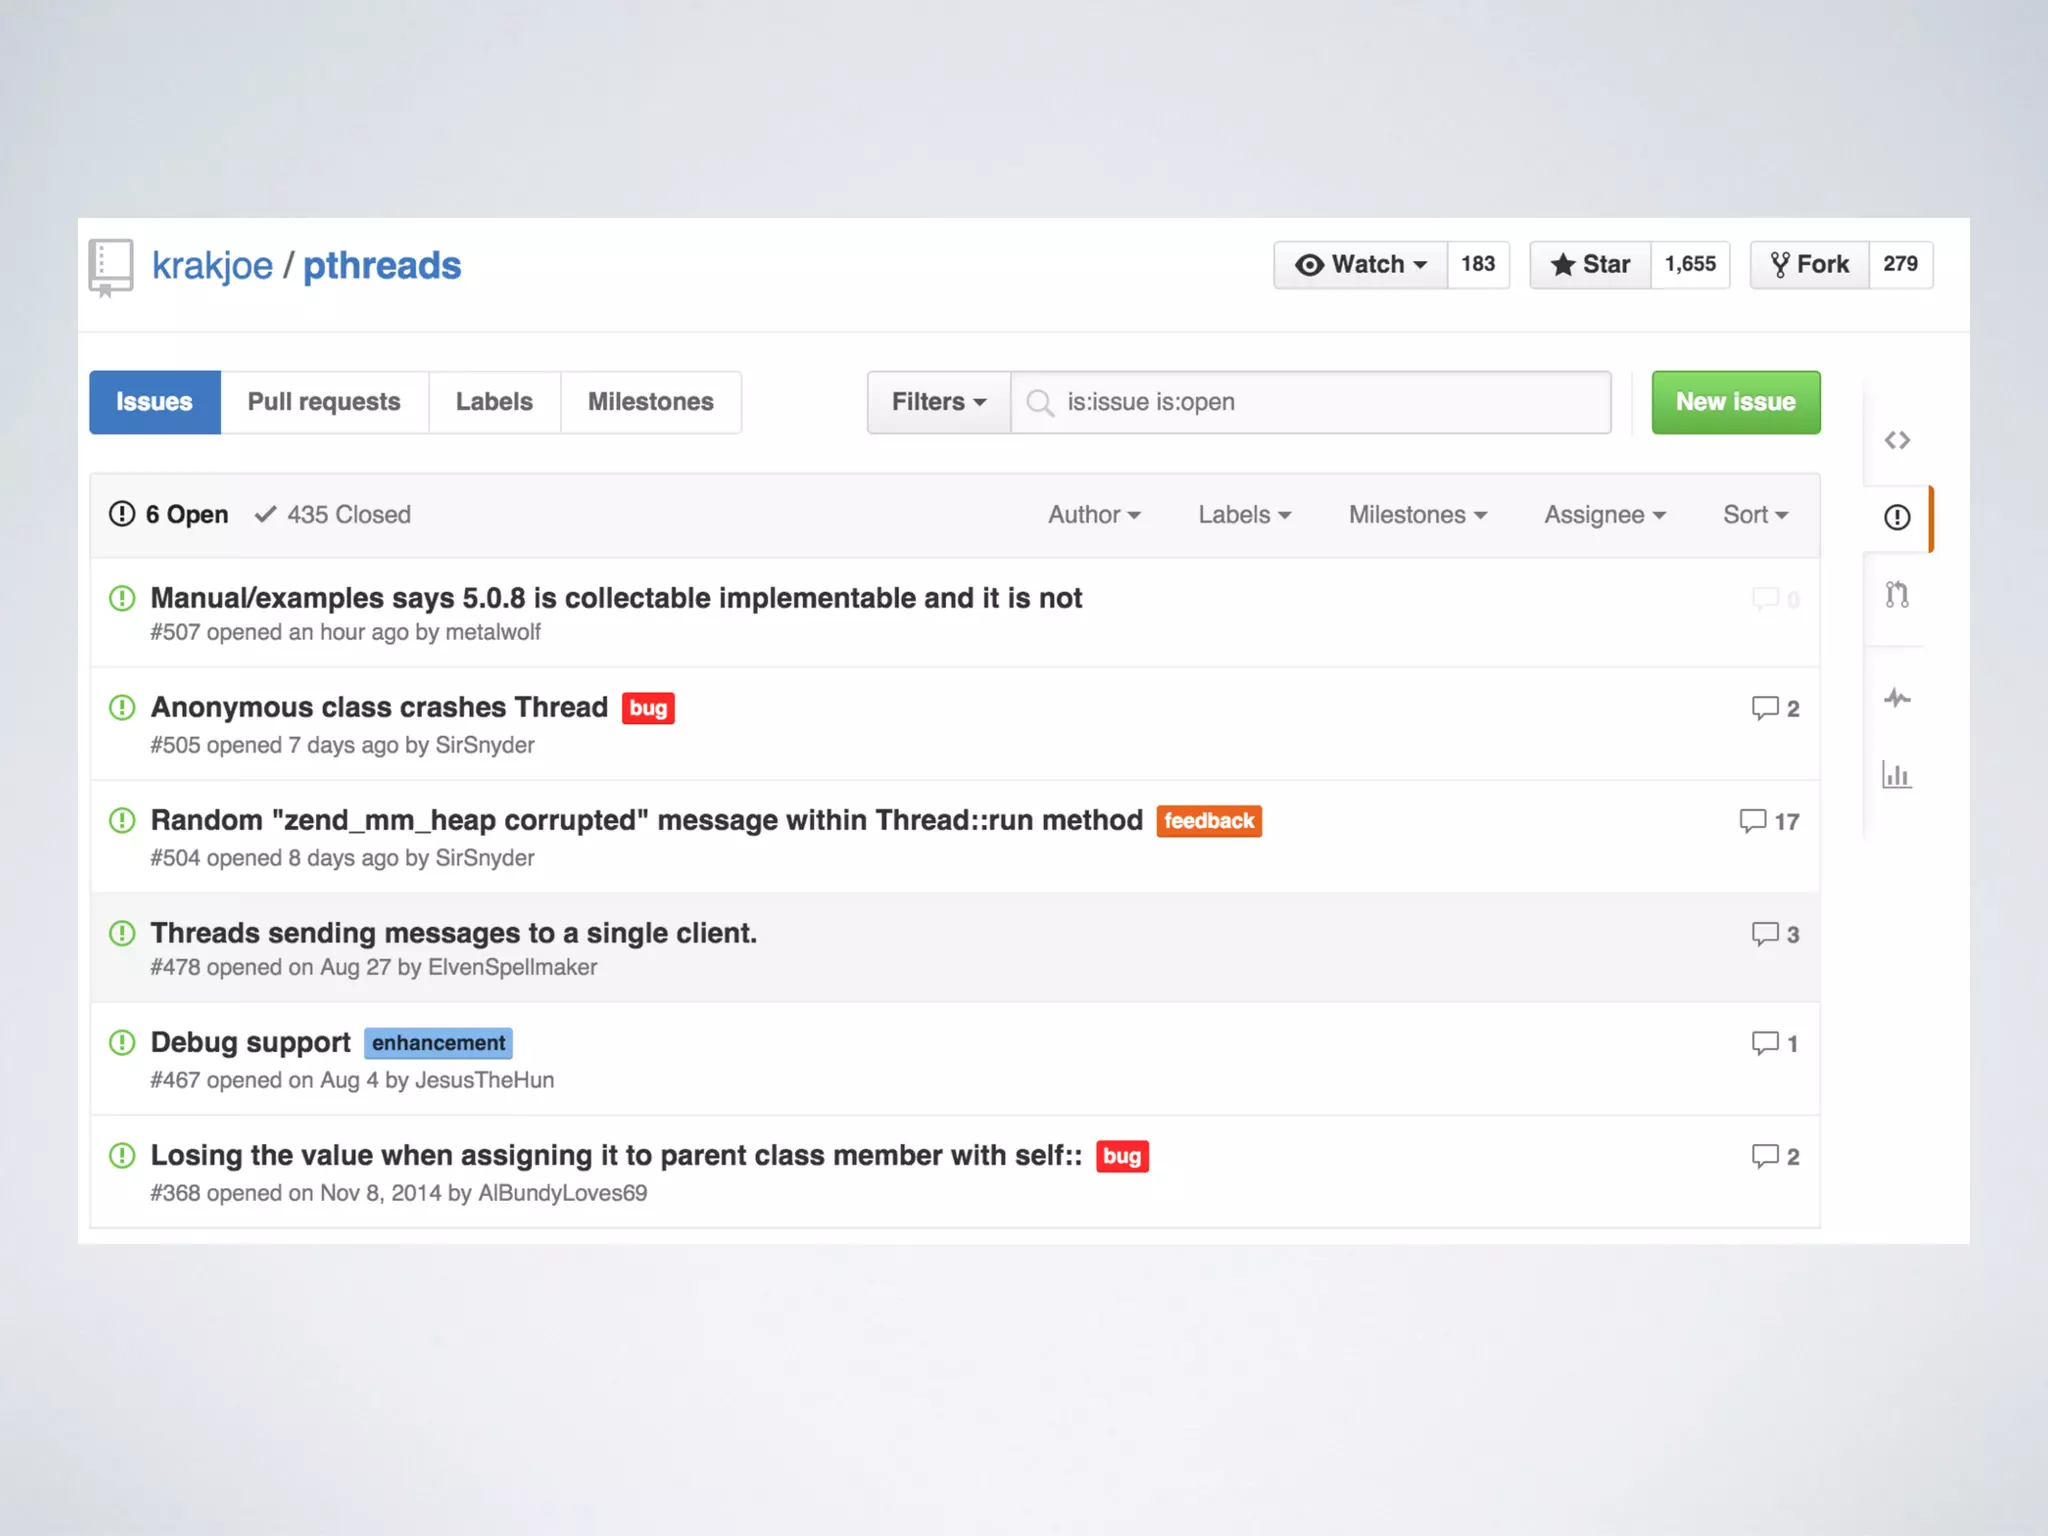The width and height of the screenshot is (2048, 1536).
Task: Open comment count of issue #507
Action: point(1775,599)
